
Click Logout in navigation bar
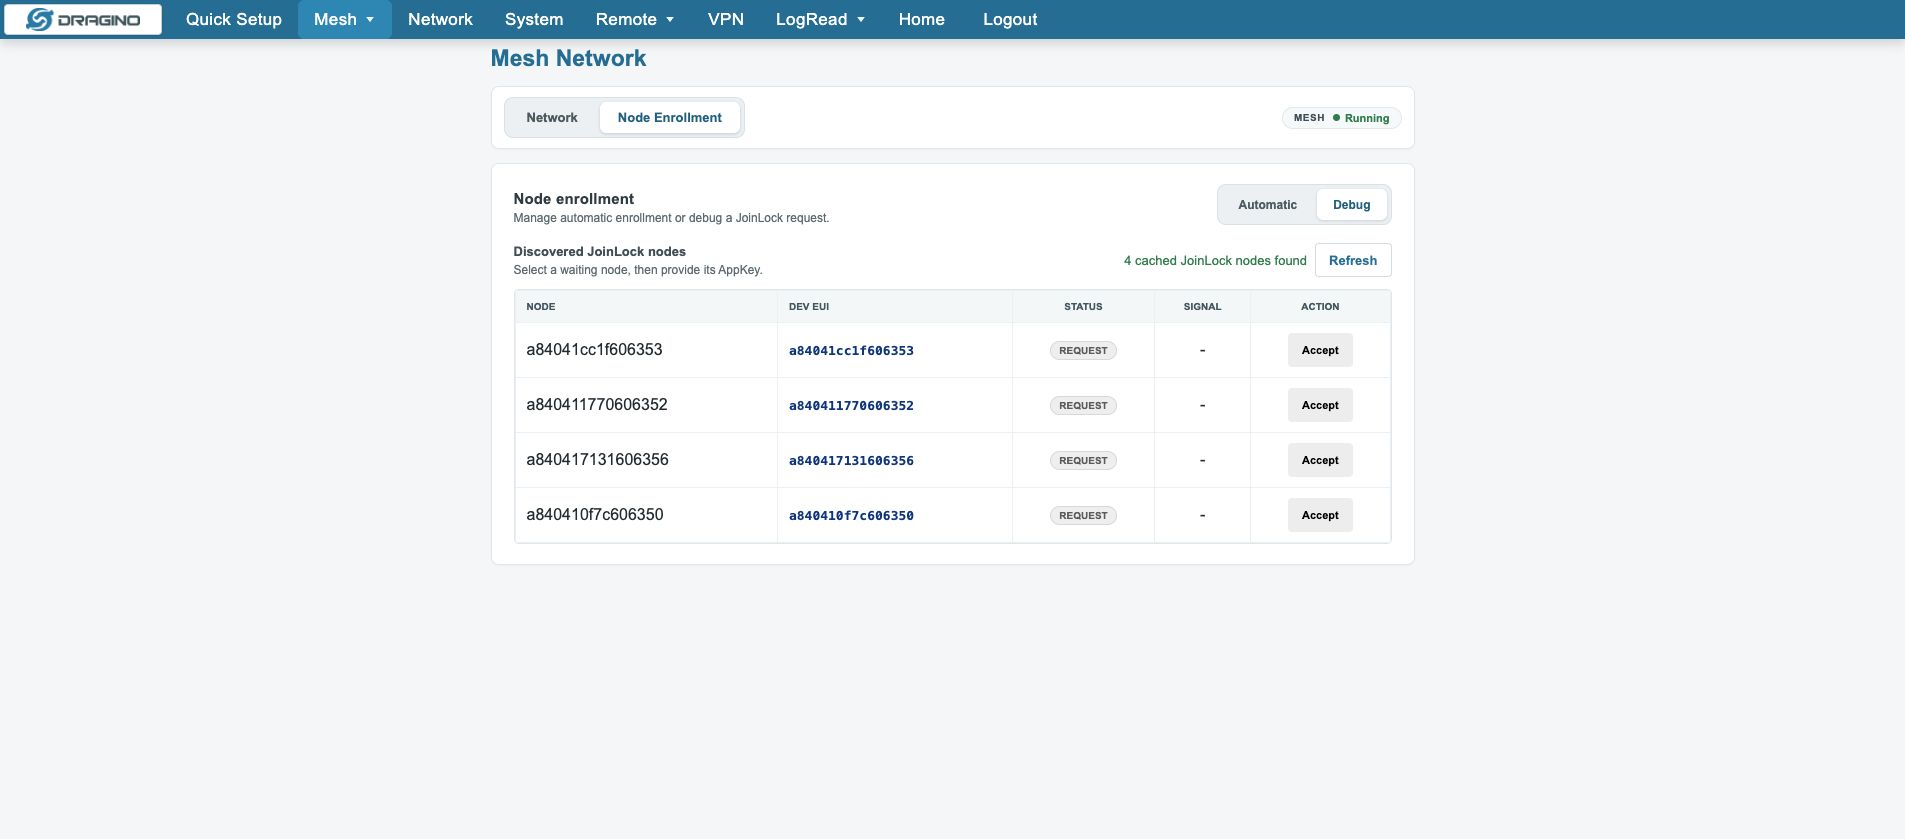(x=1010, y=19)
